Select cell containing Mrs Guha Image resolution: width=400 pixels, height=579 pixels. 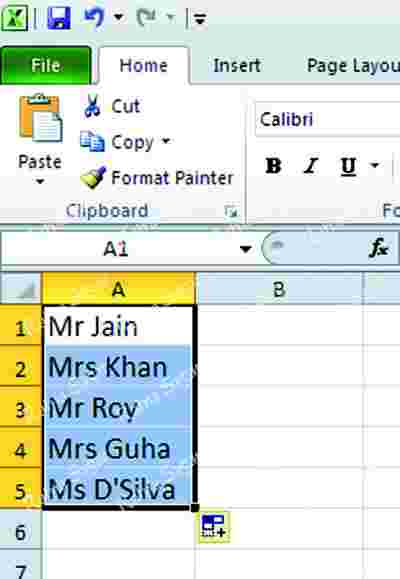(118, 448)
